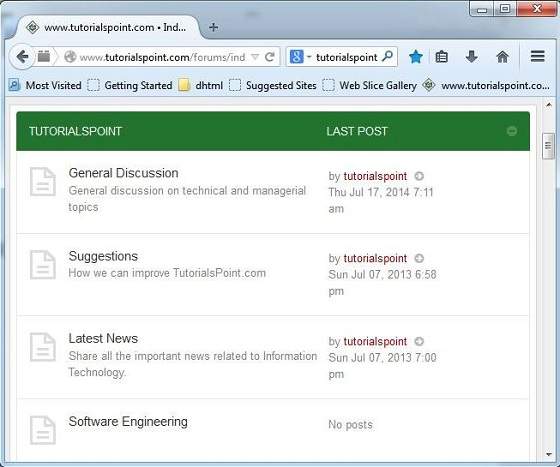Click the TUTORIALSPOINT category header link
Image resolution: width=560 pixels, height=467 pixels.
click(75, 131)
